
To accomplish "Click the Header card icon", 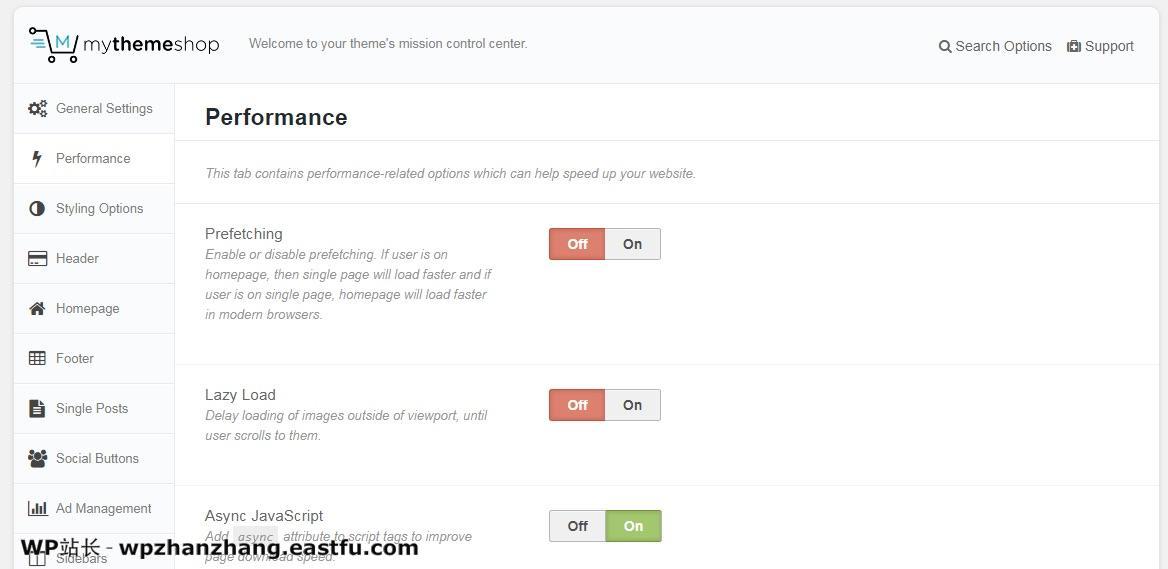I will pos(37,258).
